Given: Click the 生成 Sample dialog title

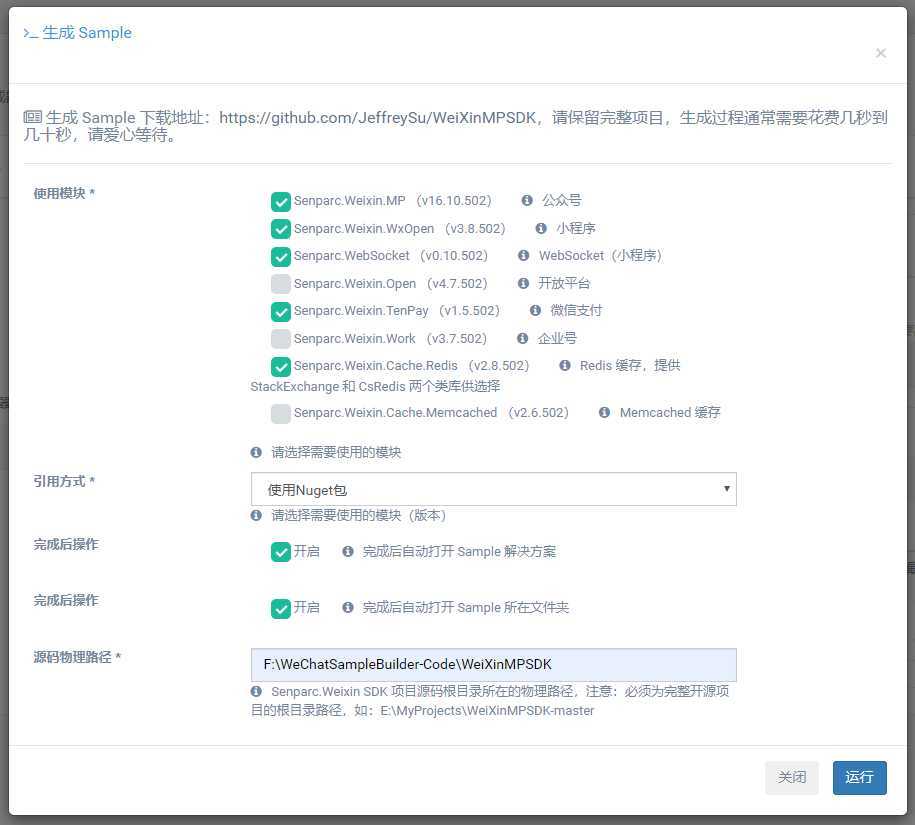Looking at the screenshot, I should pyautogui.click(x=87, y=33).
